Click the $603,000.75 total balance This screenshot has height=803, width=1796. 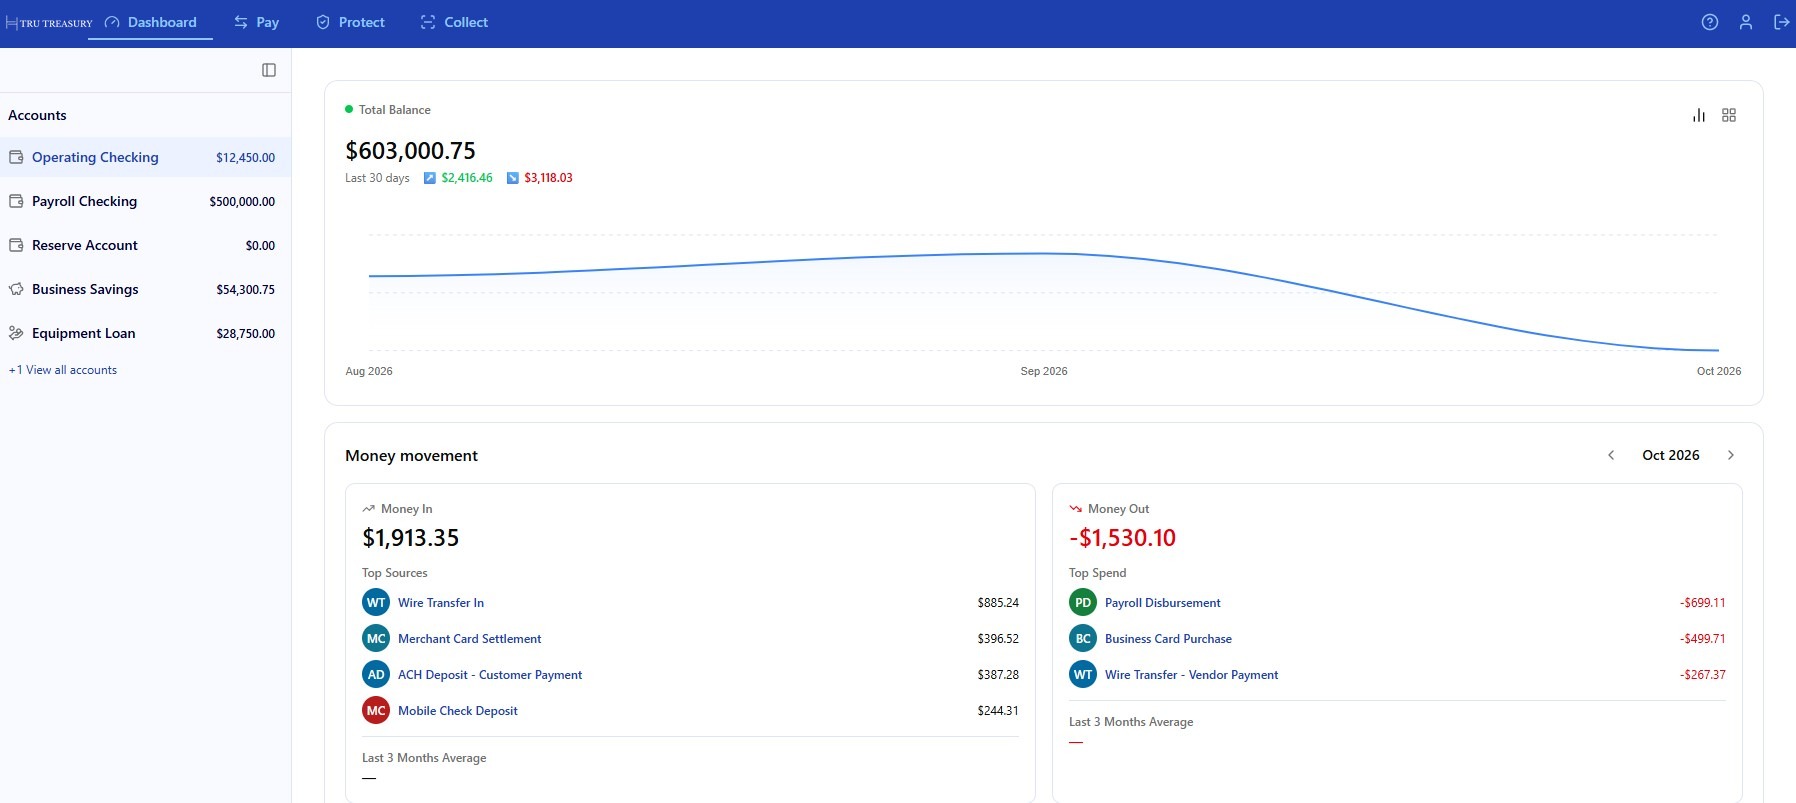tap(411, 151)
